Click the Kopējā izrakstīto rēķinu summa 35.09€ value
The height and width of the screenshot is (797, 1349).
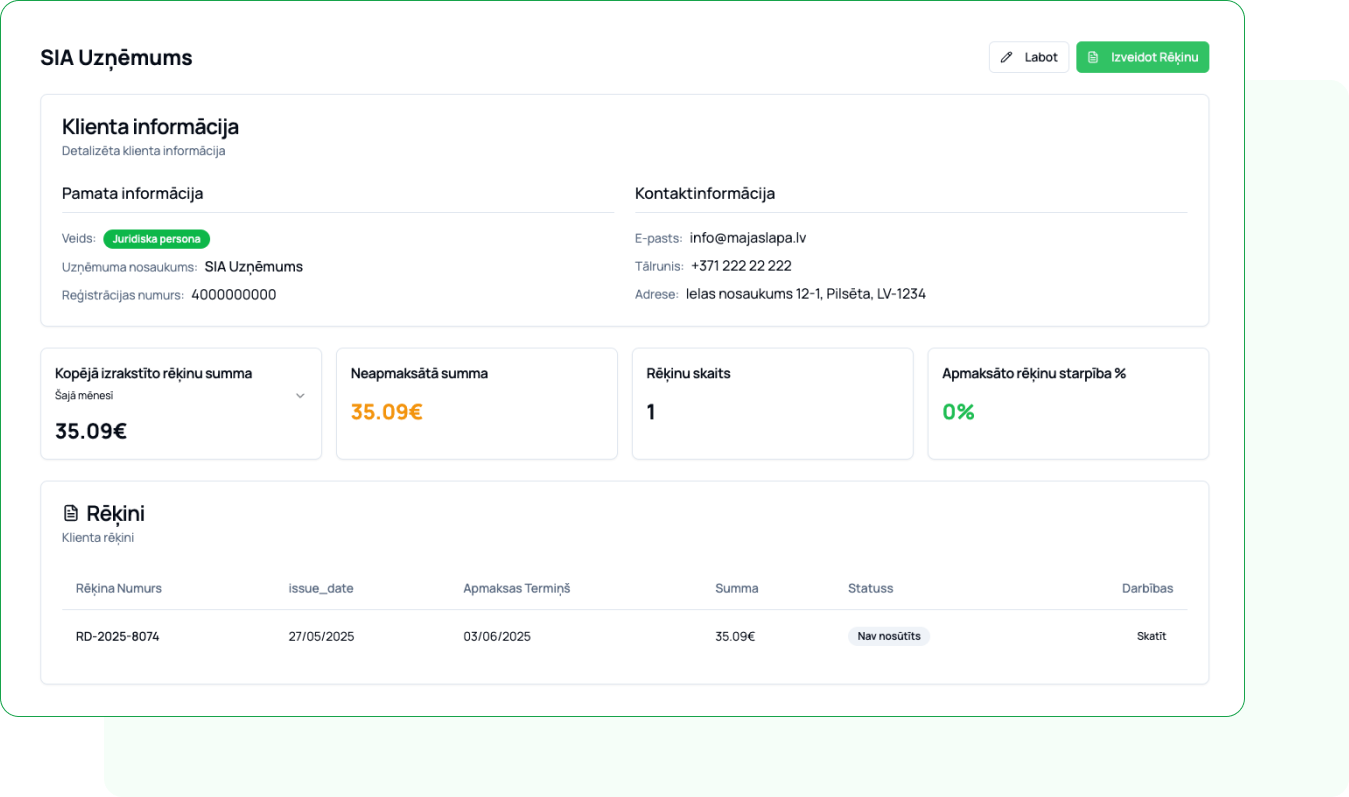pyautogui.click(x=91, y=431)
